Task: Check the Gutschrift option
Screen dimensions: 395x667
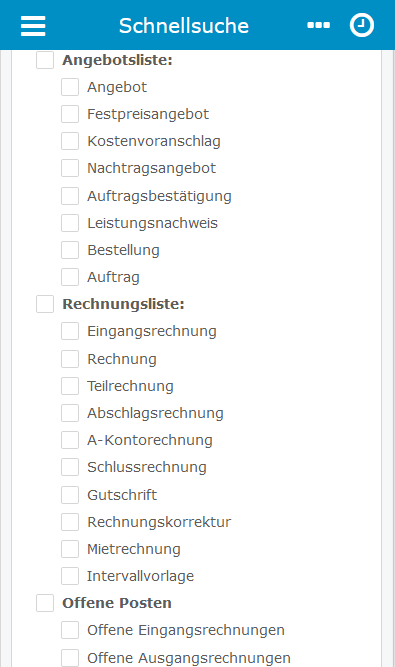Action: (x=70, y=495)
